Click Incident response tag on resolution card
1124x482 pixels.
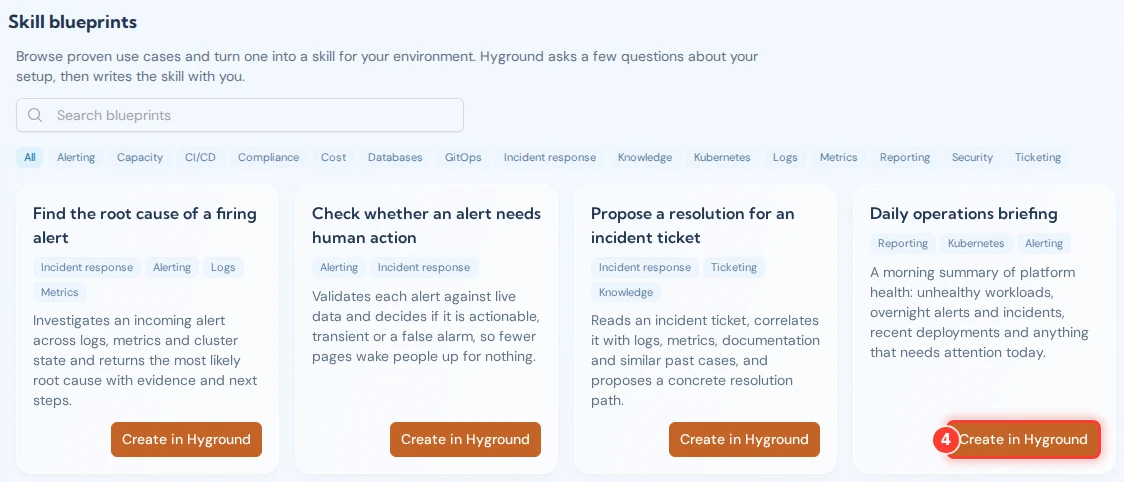pyautogui.click(x=644, y=268)
